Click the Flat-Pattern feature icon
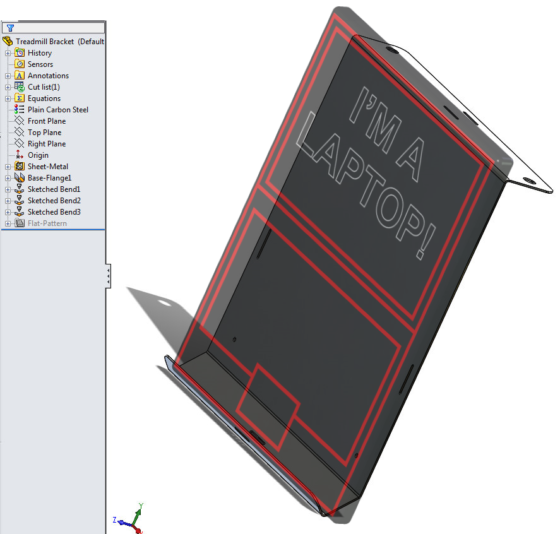The height and width of the screenshot is (534, 560). click(x=19, y=223)
